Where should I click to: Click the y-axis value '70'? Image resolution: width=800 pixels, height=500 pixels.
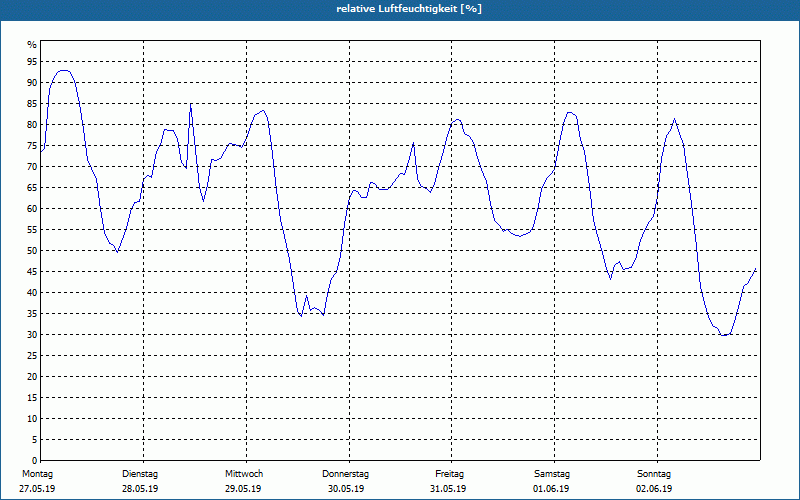click(x=32, y=167)
